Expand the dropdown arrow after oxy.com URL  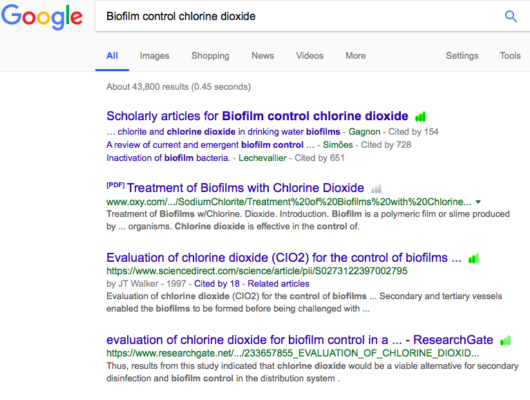coord(478,202)
